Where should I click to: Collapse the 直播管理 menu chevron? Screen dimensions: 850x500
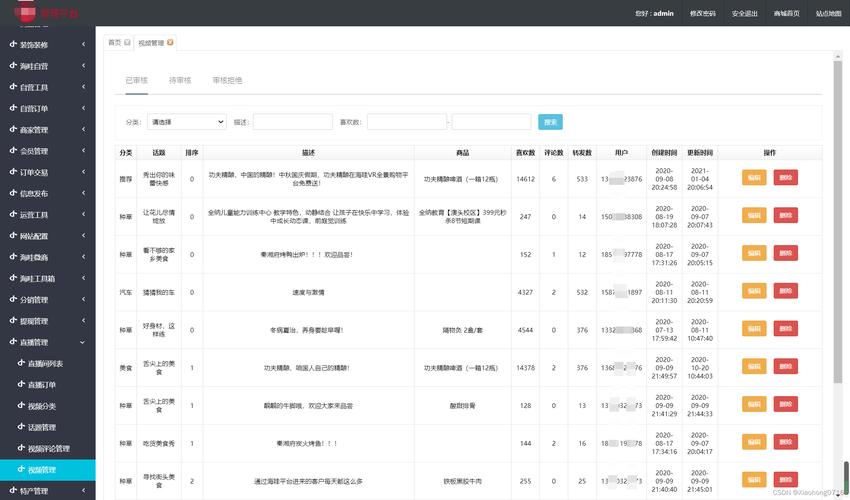pos(83,342)
